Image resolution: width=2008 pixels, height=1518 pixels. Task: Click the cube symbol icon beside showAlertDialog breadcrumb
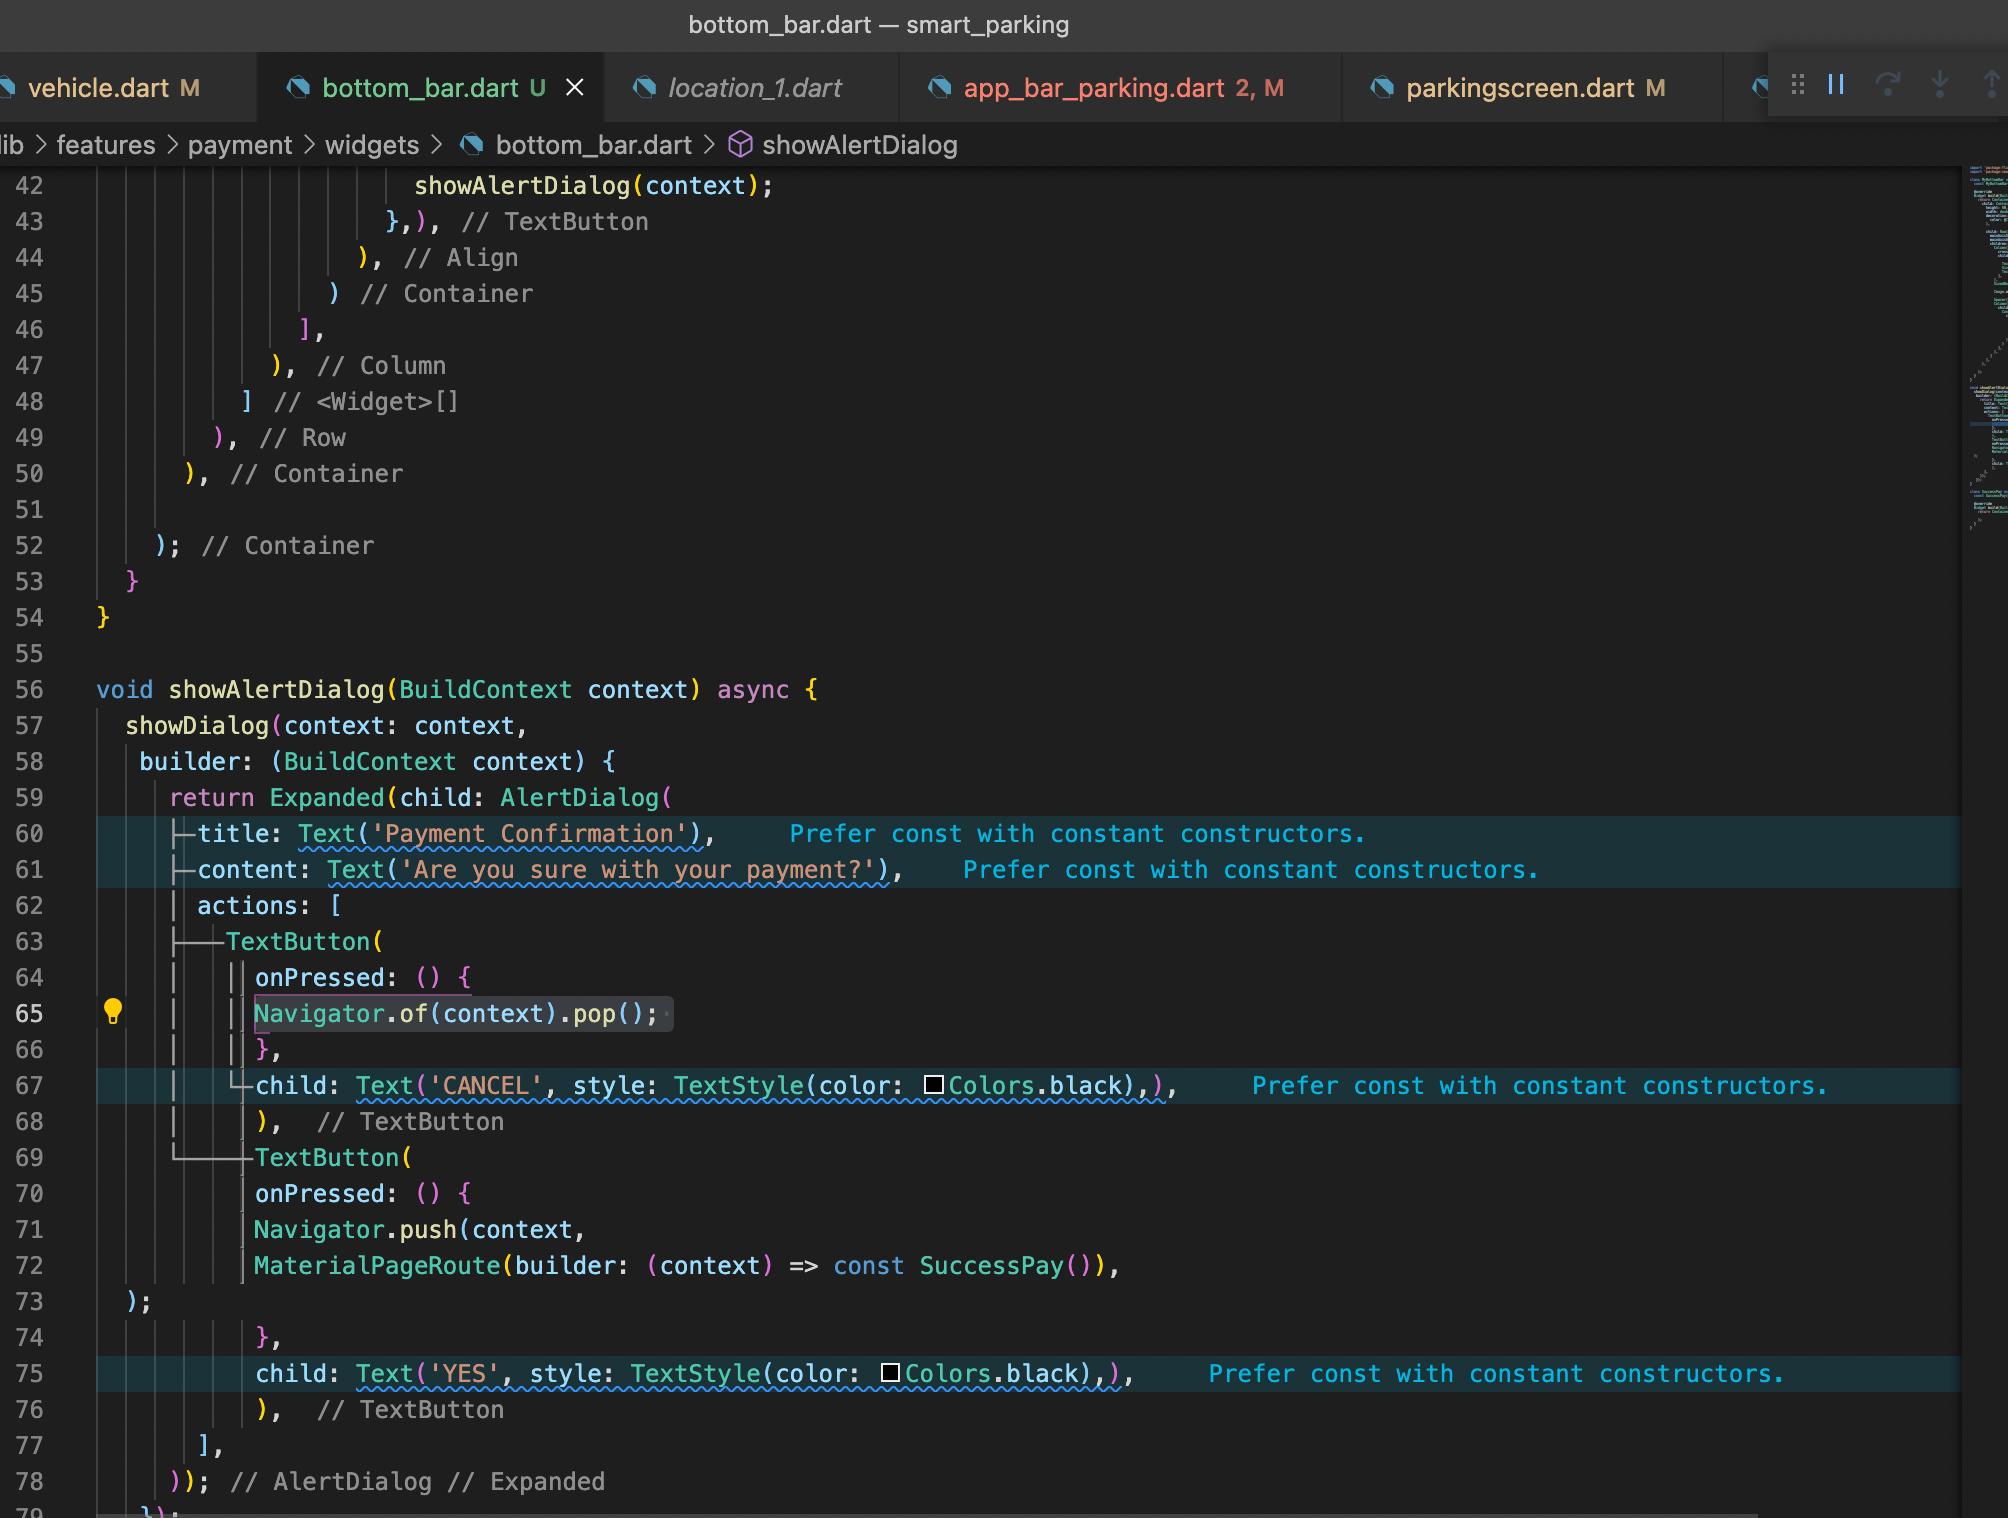pos(740,145)
